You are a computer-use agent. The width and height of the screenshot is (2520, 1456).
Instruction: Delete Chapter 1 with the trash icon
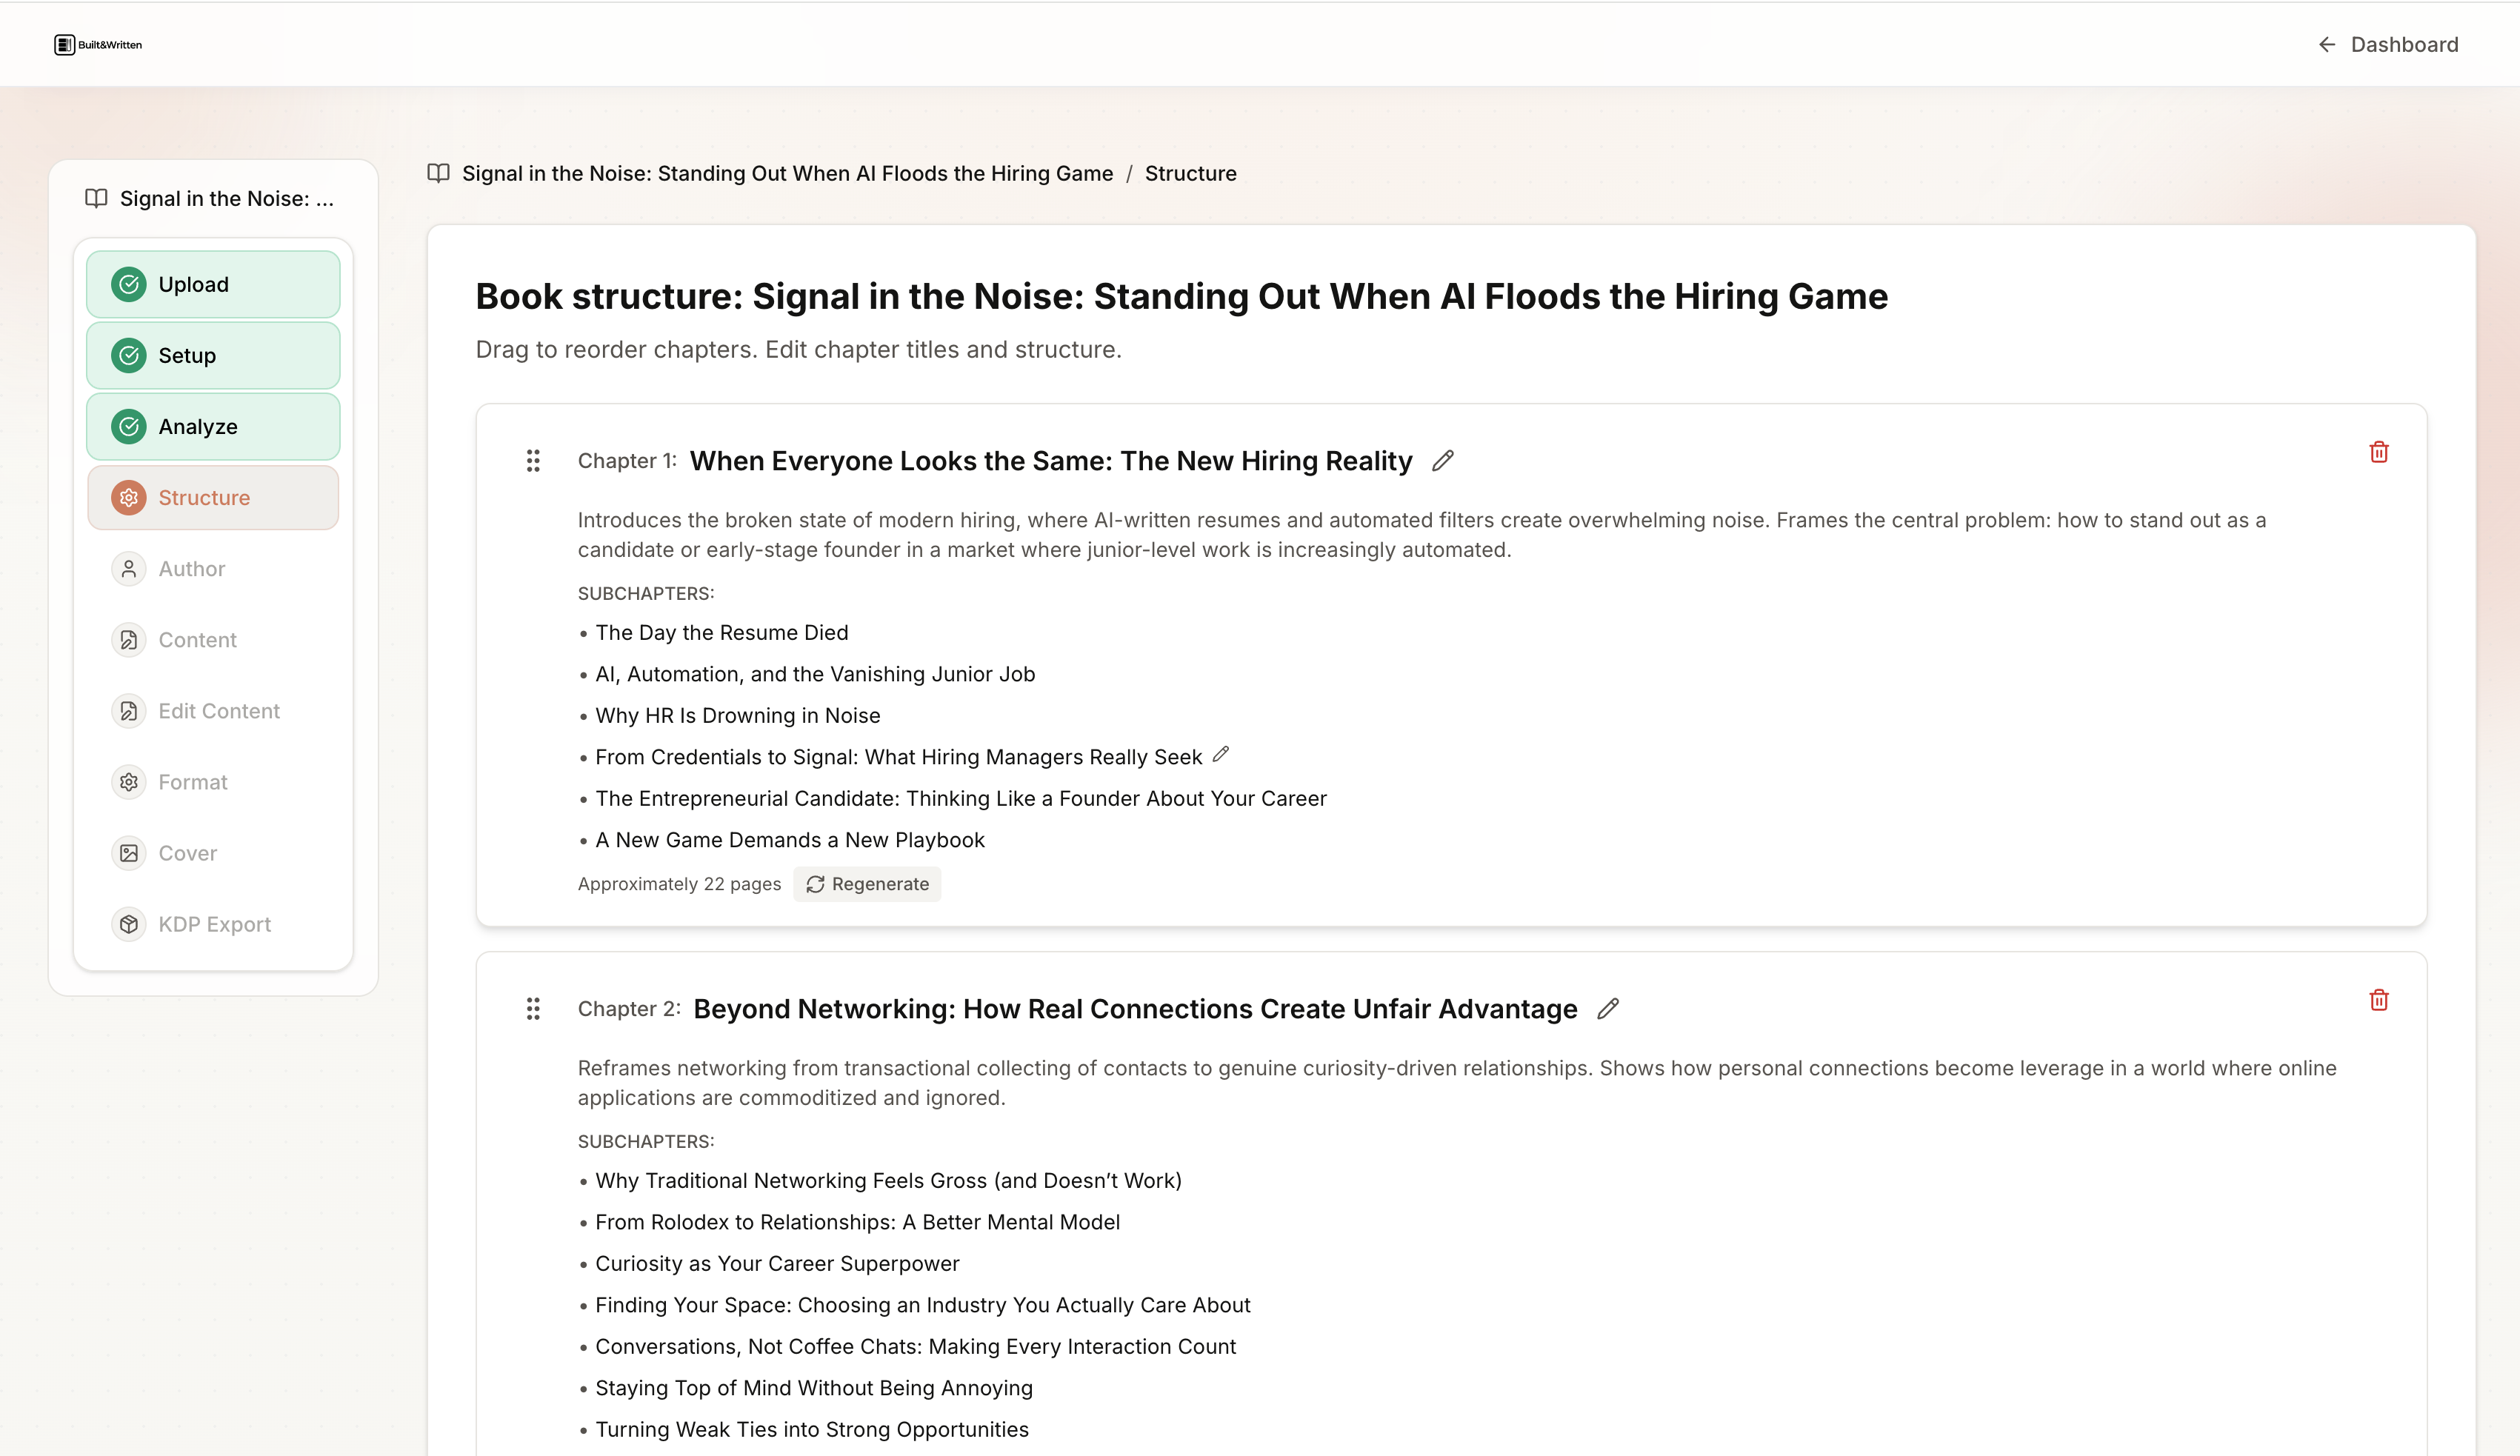[2378, 452]
